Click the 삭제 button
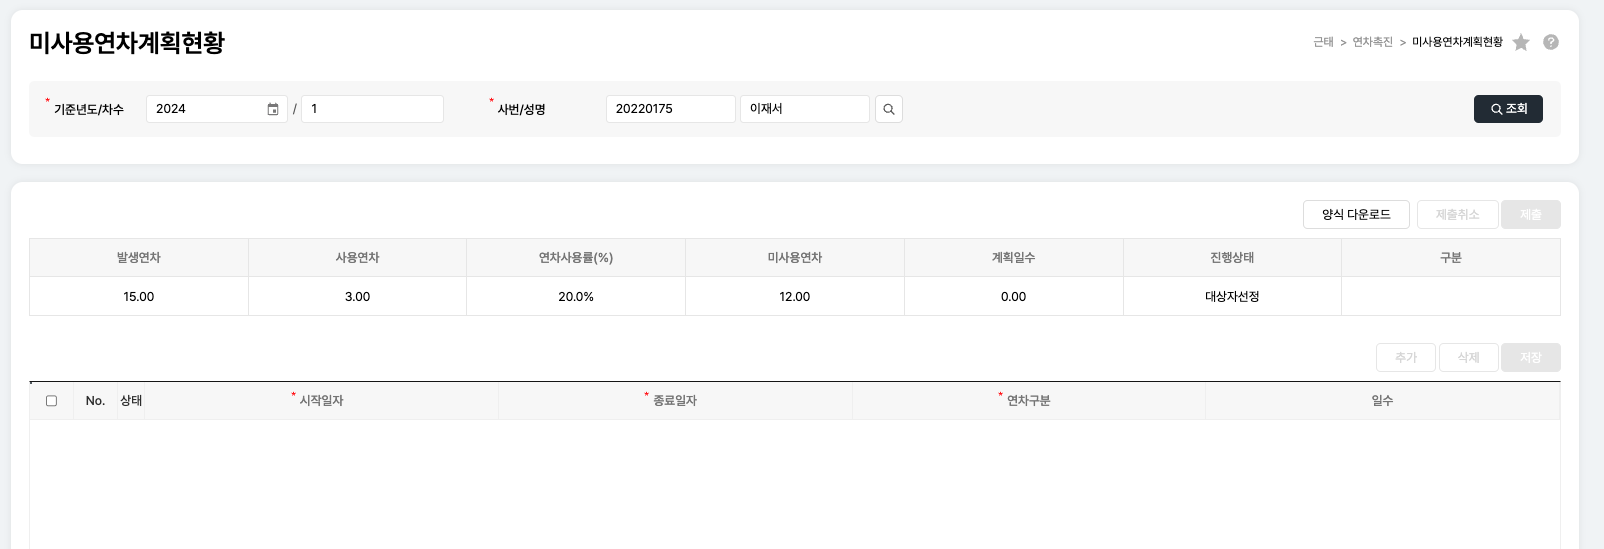The image size is (1604, 549). click(1468, 358)
